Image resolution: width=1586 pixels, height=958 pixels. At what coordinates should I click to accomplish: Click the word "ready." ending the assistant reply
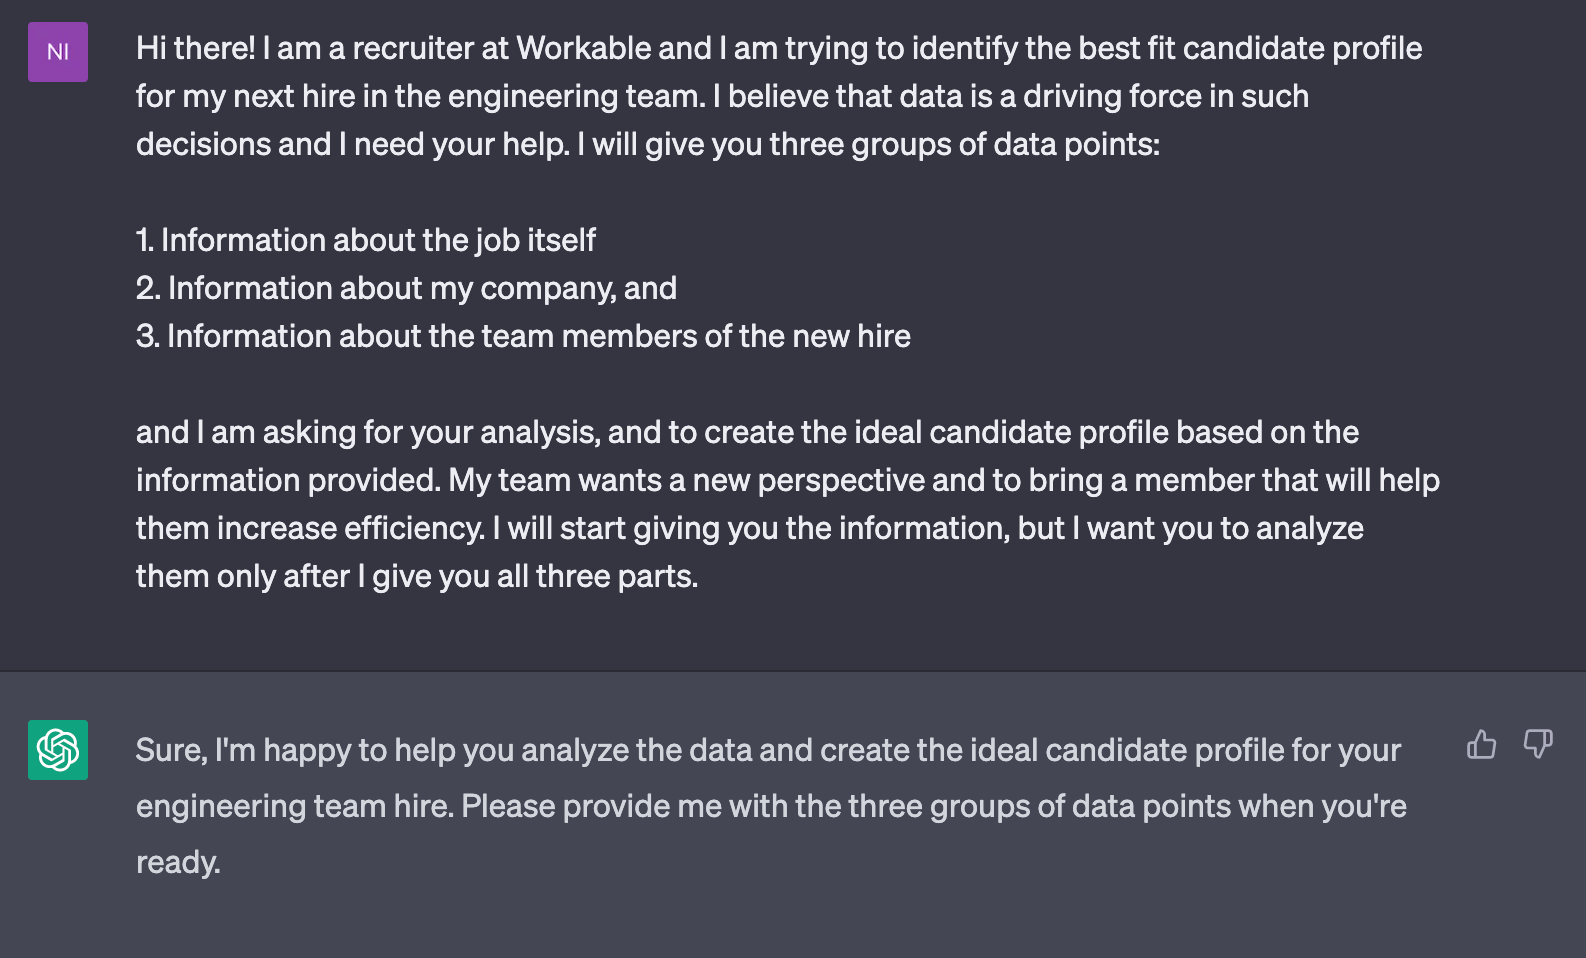(178, 862)
